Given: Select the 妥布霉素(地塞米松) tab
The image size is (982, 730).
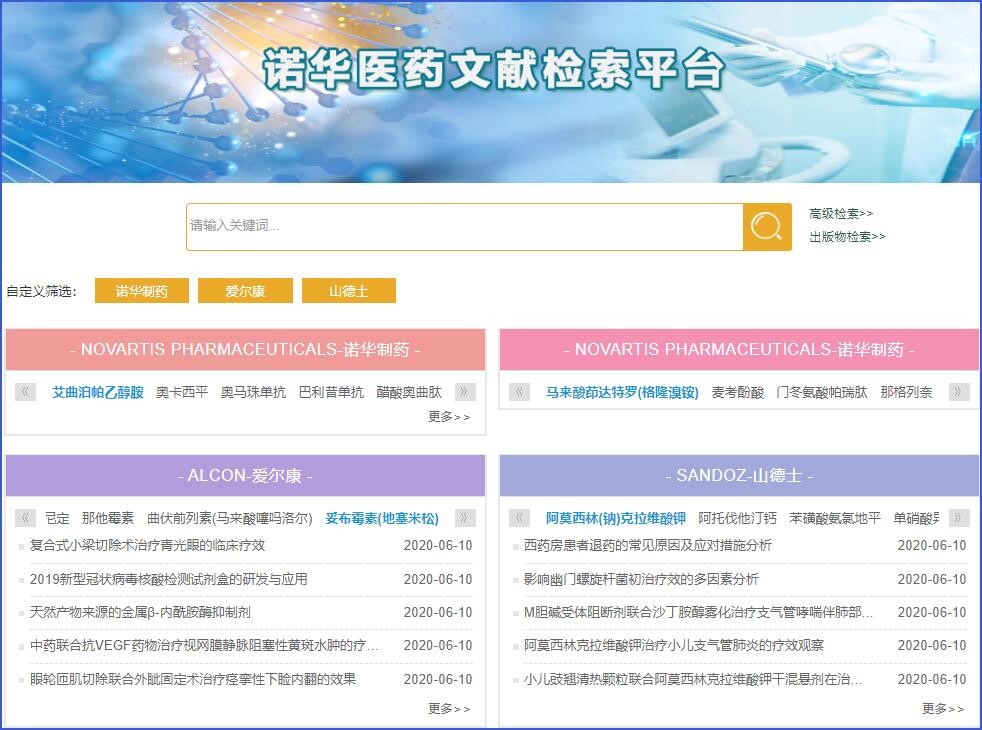Looking at the screenshot, I should tap(382, 518).
